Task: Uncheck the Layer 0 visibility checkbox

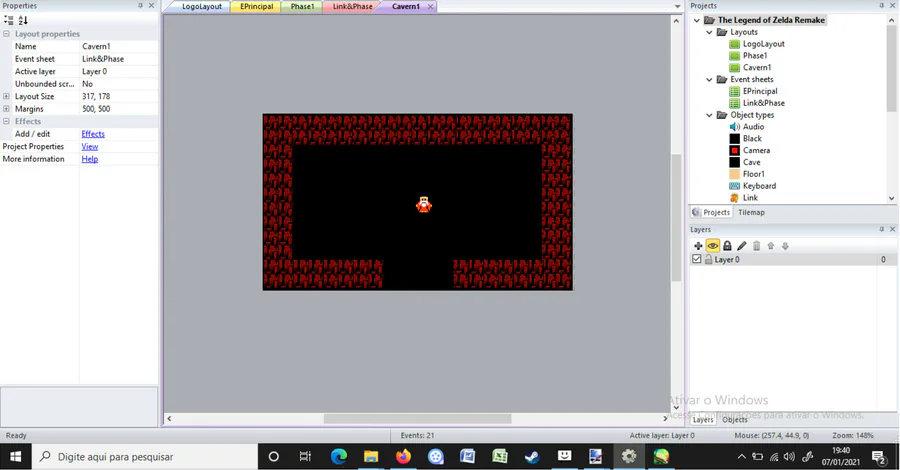Action: tap(697, 259)
